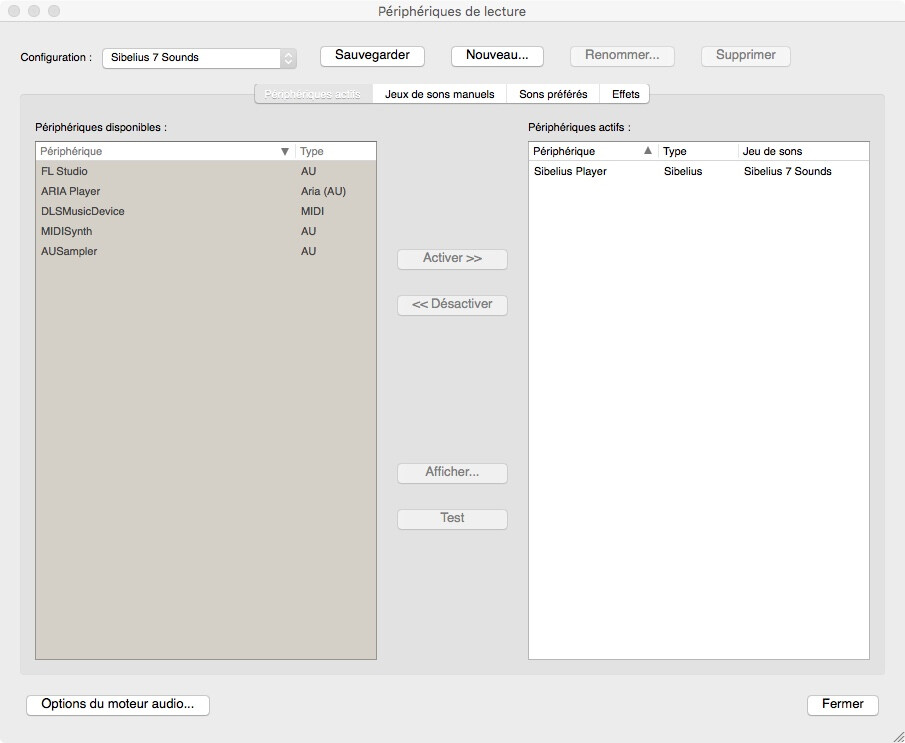Click the Aria (AU) type cell

[x=323, y=192]
